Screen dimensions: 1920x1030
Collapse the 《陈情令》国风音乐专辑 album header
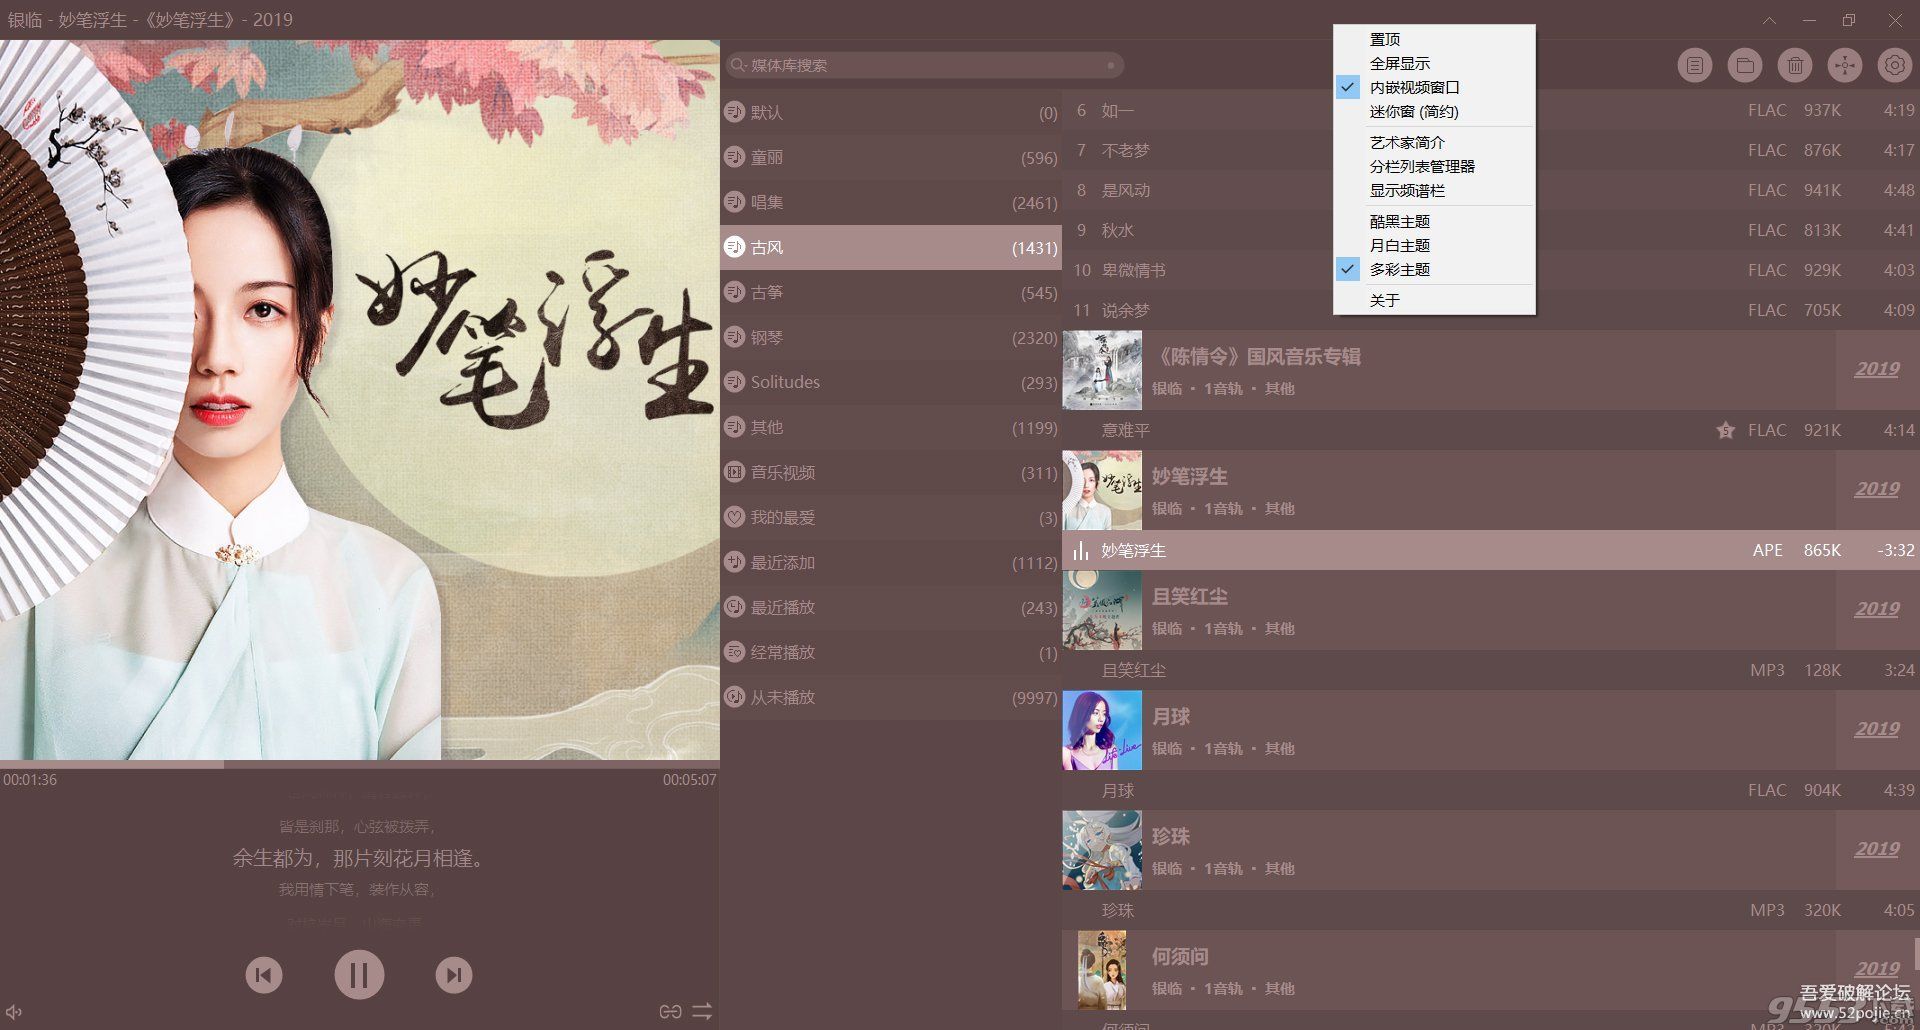(x=1490, y=370)
